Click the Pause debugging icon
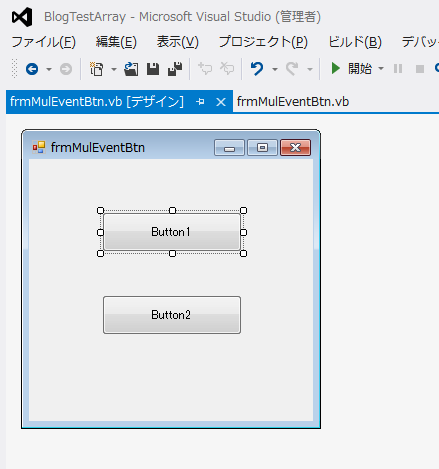 398,69
